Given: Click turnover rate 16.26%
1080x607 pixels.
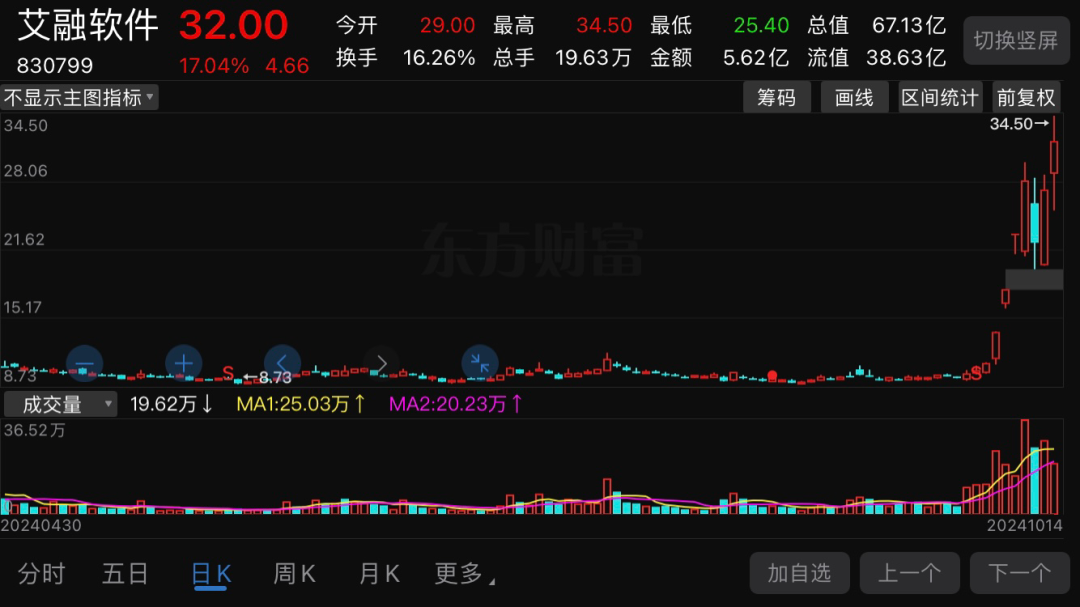Looking at the screenshot, I should pos(439,58).
